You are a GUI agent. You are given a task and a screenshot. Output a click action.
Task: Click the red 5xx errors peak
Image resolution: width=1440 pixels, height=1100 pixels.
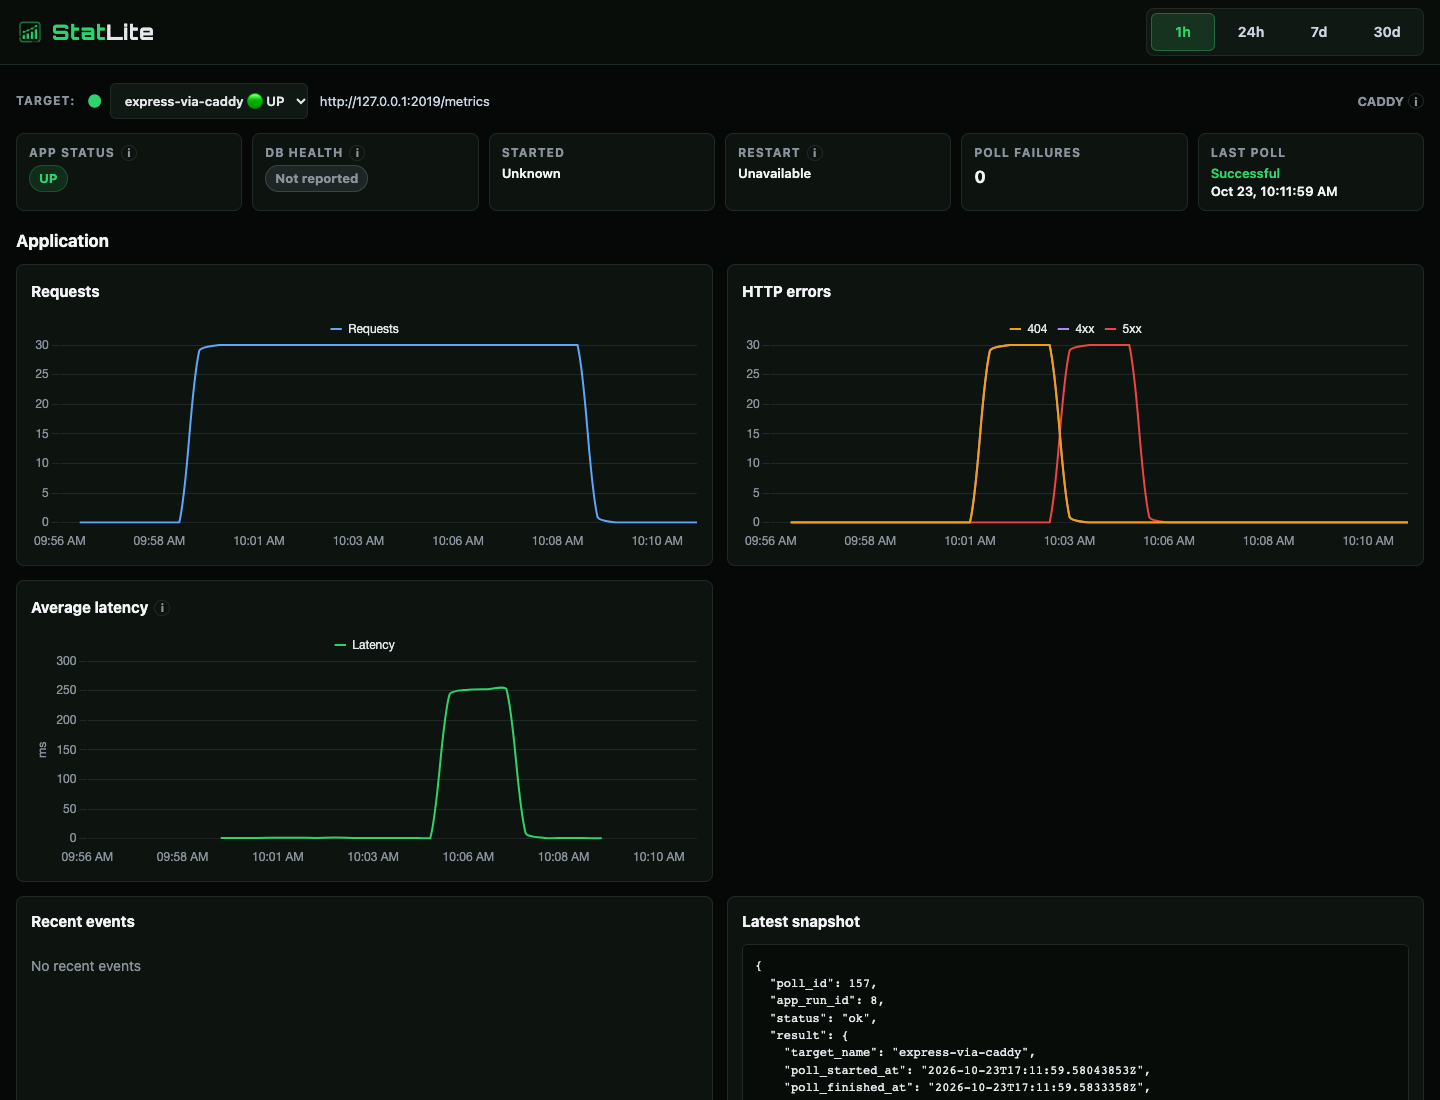(x=1108, y=345)
